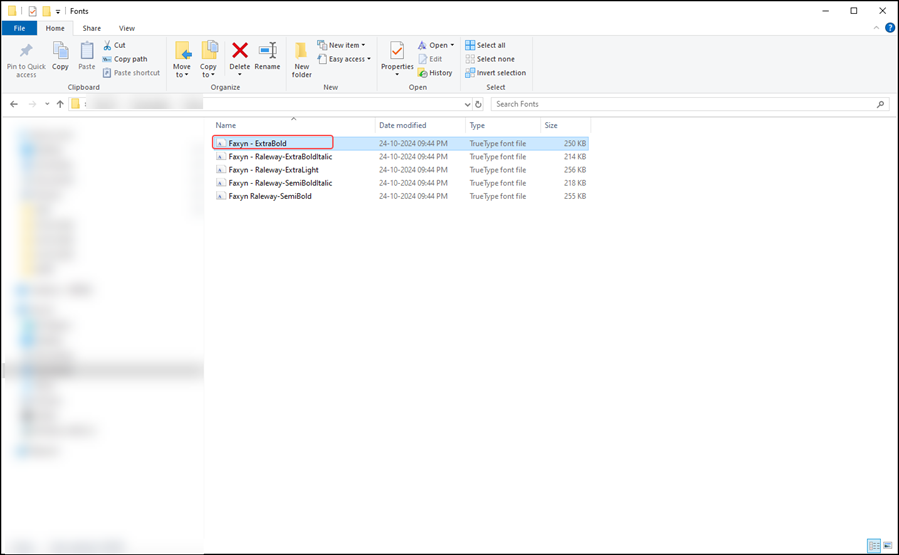Expand the Move to dropdown
Image resolution: width=899 pixels, height=555 pixels.
point(182,75)
